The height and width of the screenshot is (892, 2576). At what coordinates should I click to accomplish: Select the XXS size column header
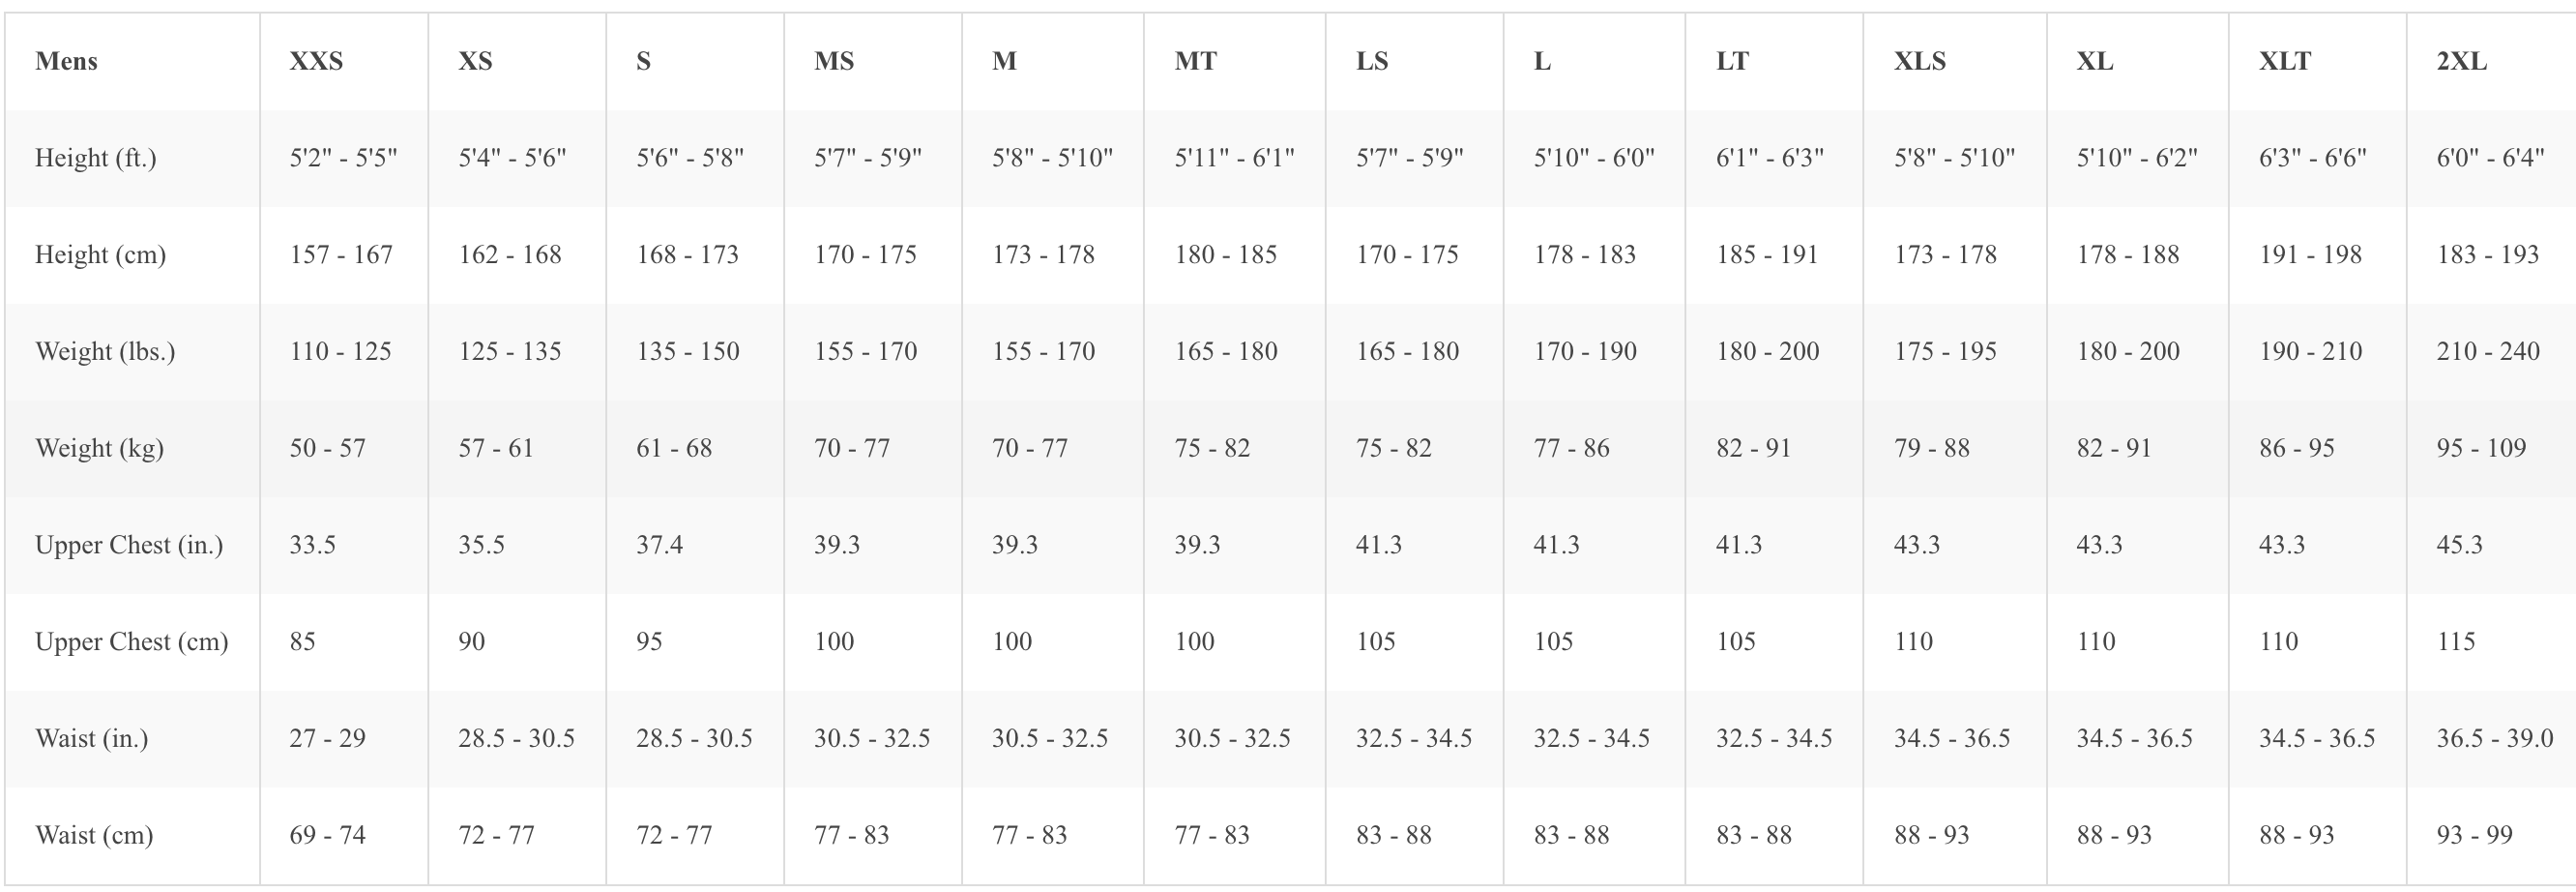[316, 61]
